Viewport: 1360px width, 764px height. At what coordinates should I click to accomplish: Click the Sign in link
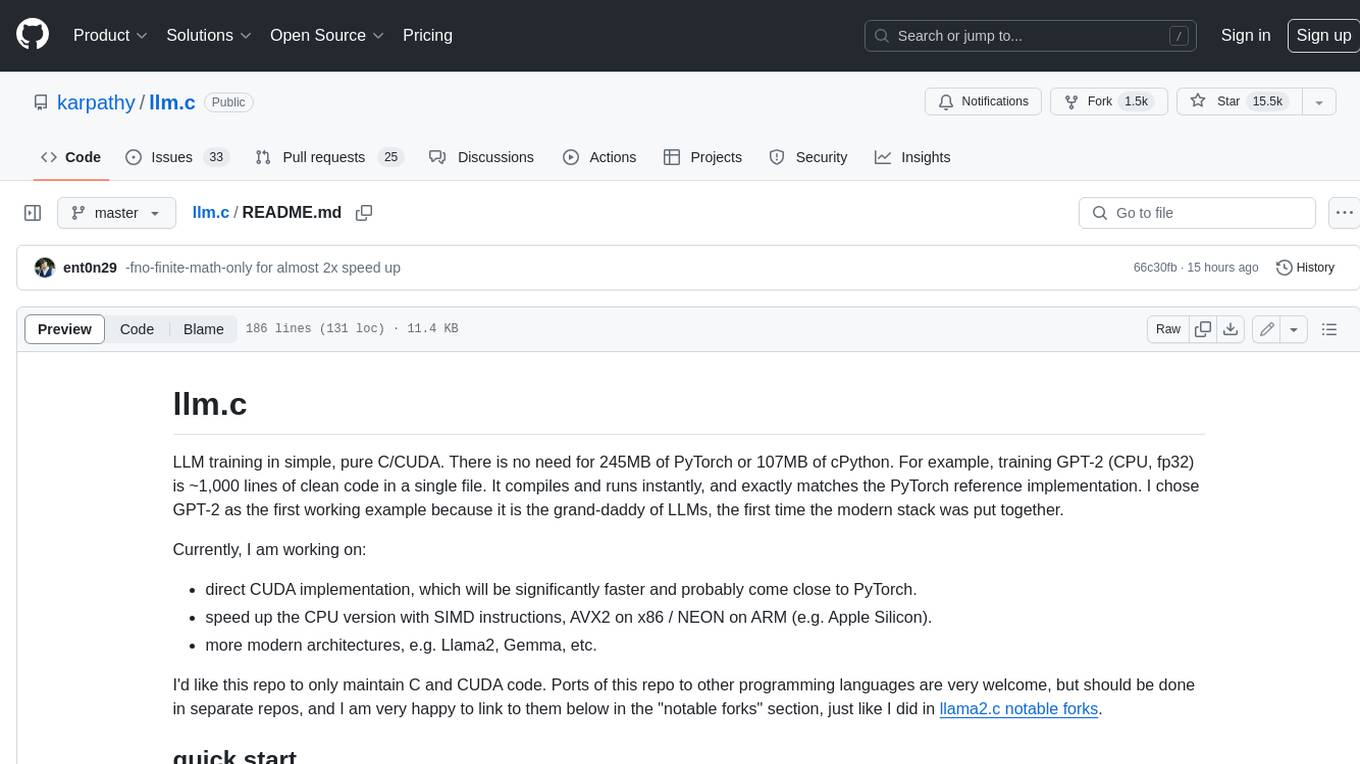pyautogui.click(x=1245, y=35)
